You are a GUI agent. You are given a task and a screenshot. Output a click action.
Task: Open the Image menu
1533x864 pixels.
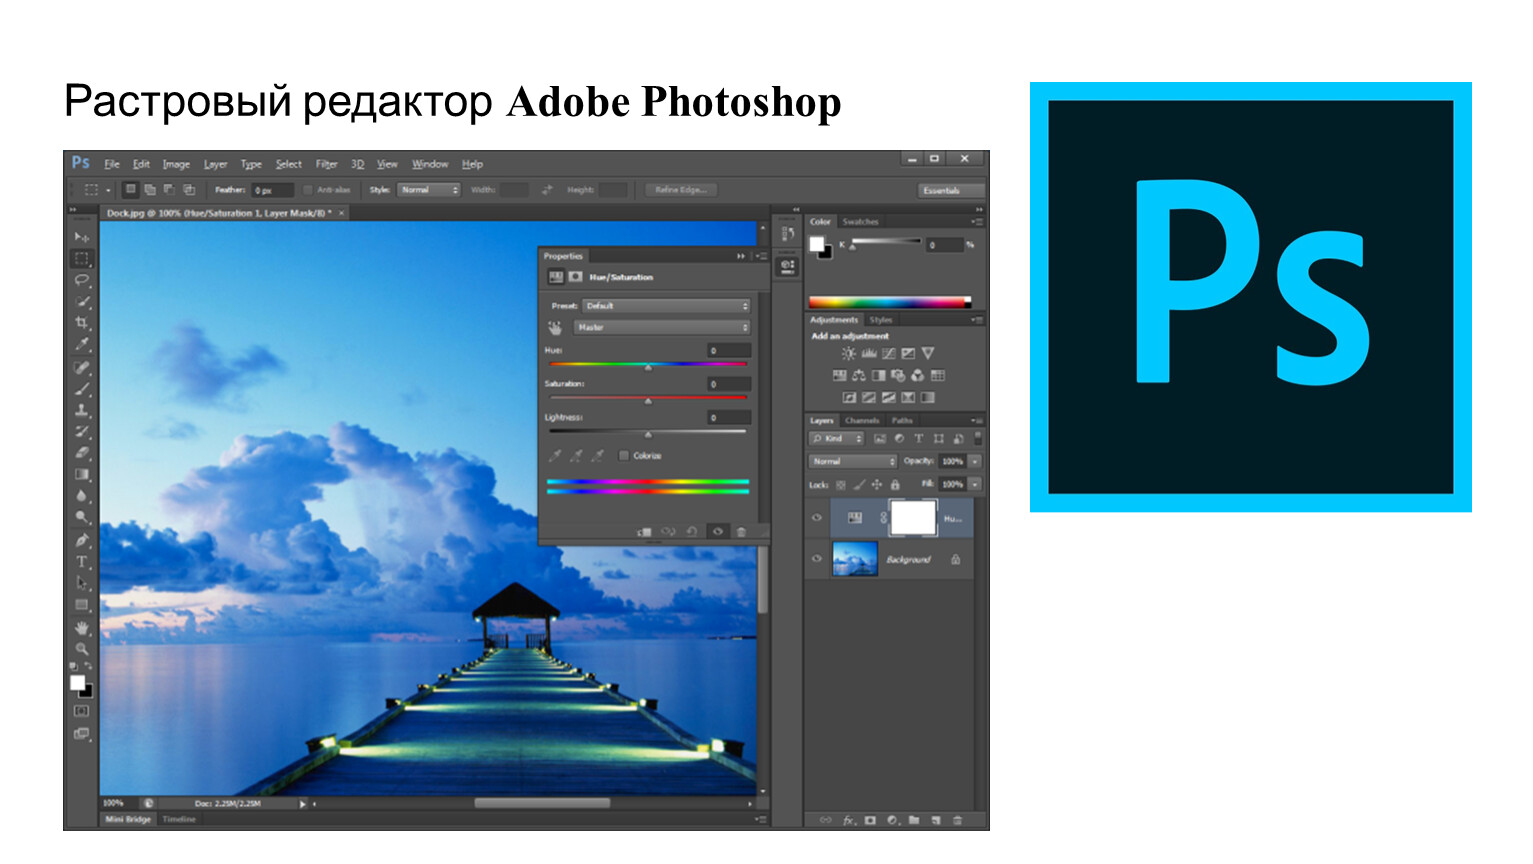point(176,164)
